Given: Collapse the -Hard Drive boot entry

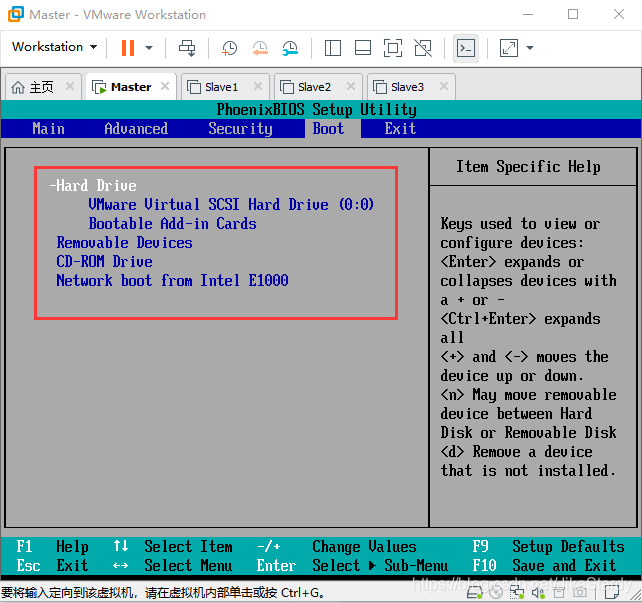Looking at the screenshot, I should pos(93,185).
